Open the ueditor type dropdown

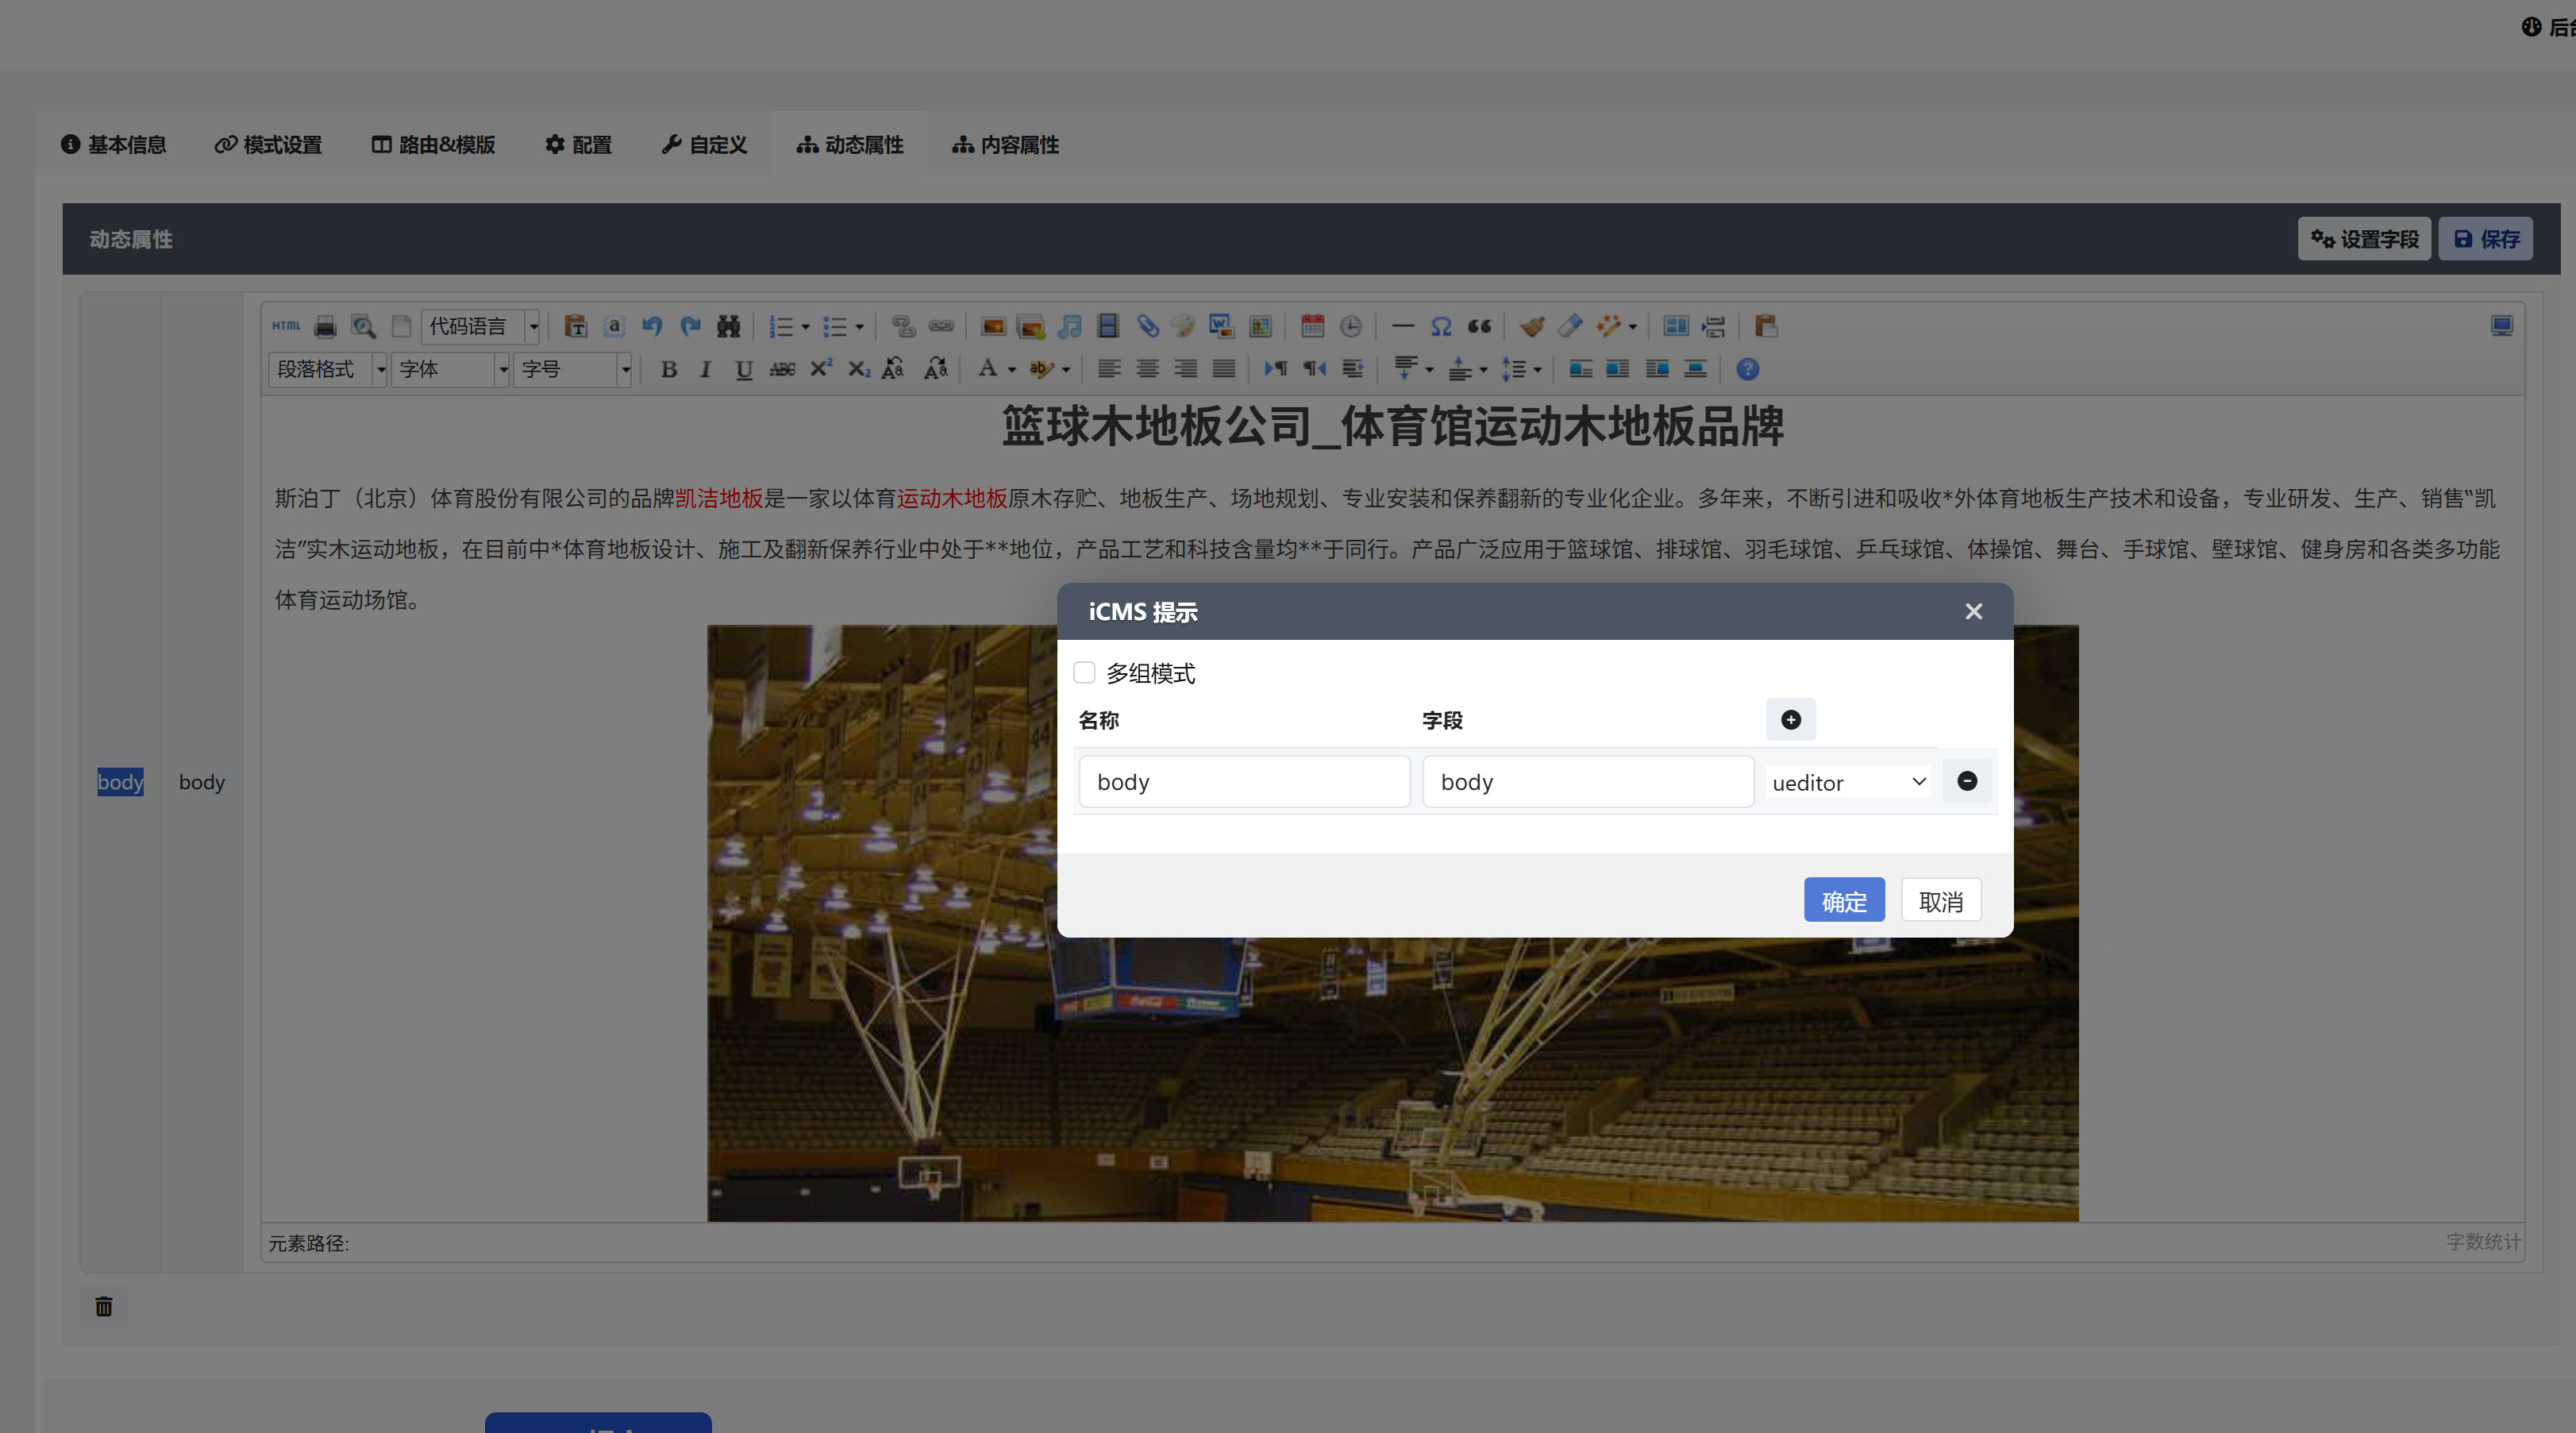[x=1848, y=782]
